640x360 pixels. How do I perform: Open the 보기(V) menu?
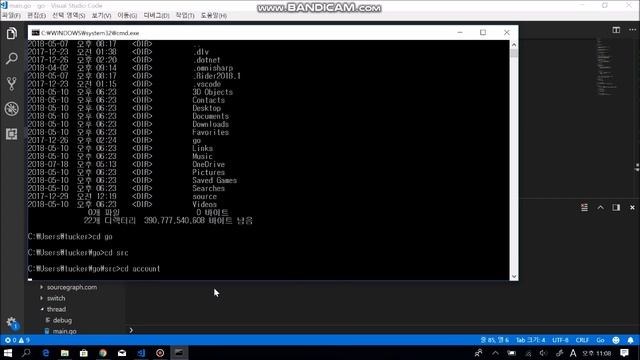tap(101, 16)
